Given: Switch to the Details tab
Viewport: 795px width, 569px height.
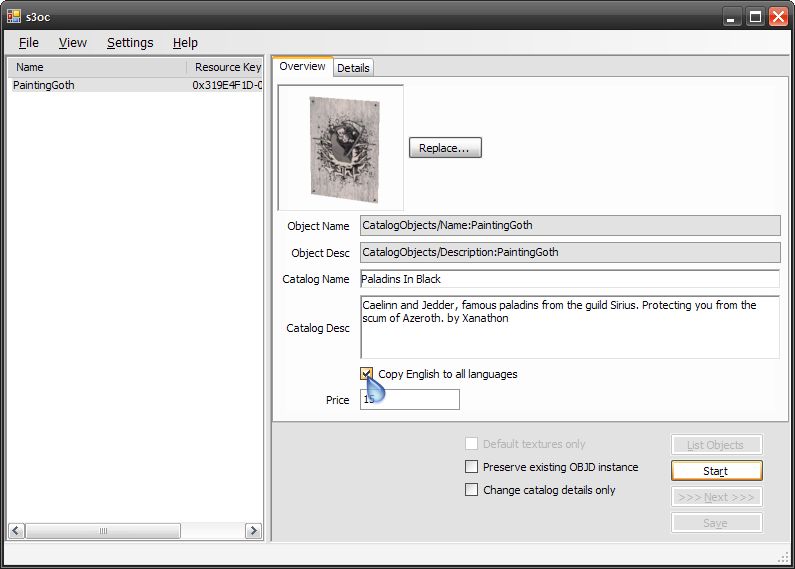Looking at the screenshot, I should pyautogui.click(x=353, y=68).
